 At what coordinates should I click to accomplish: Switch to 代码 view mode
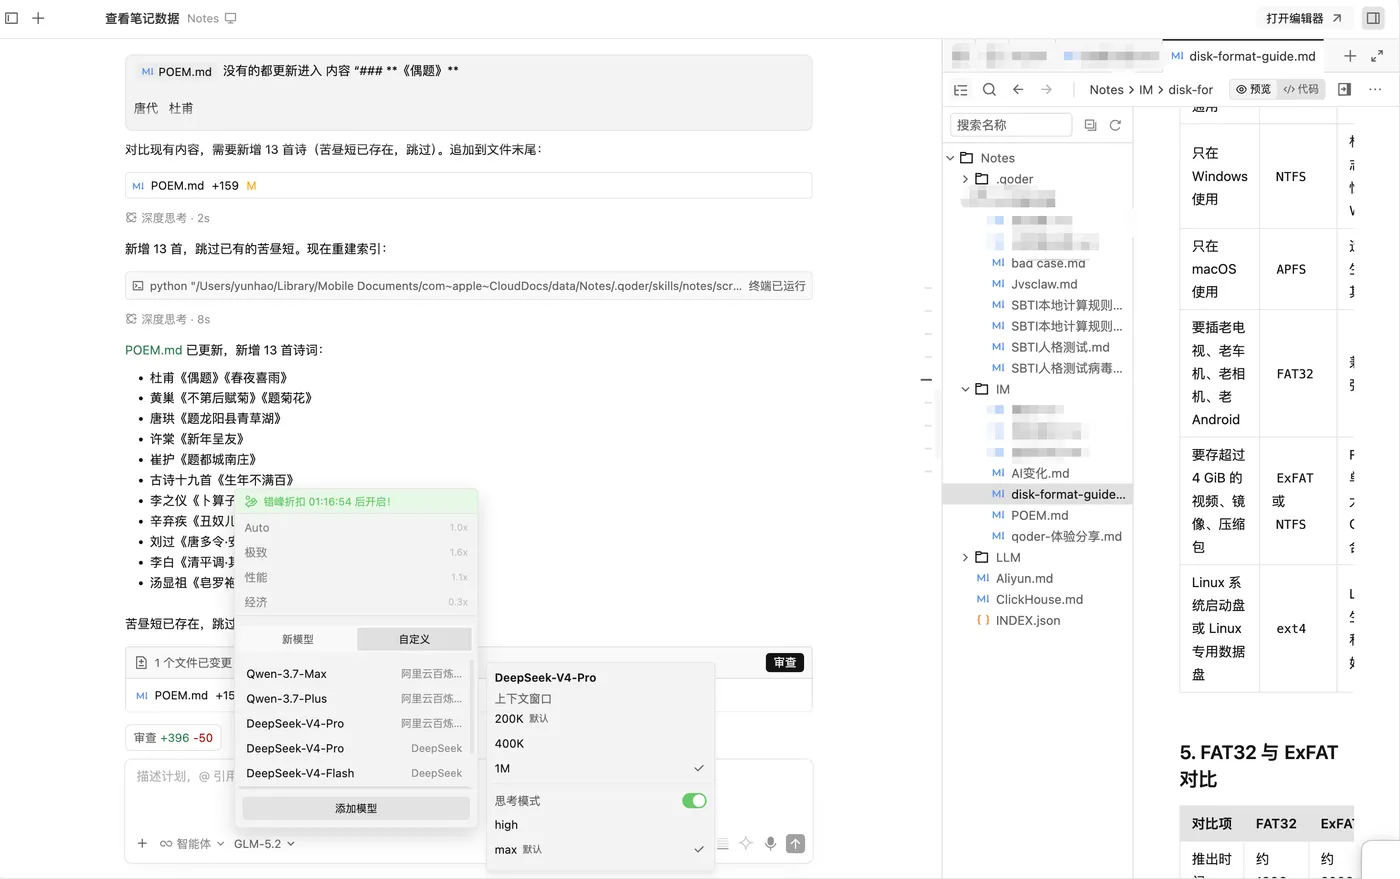[1301, 89]
